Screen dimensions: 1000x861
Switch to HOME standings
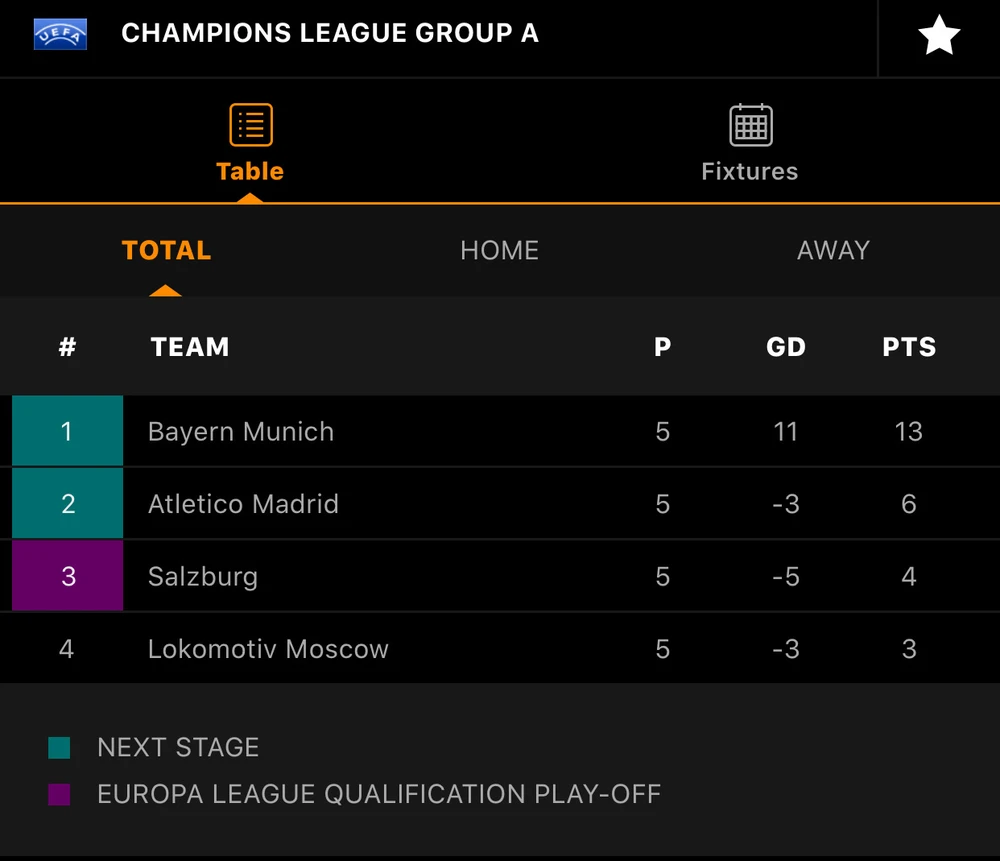coord(499,250)
